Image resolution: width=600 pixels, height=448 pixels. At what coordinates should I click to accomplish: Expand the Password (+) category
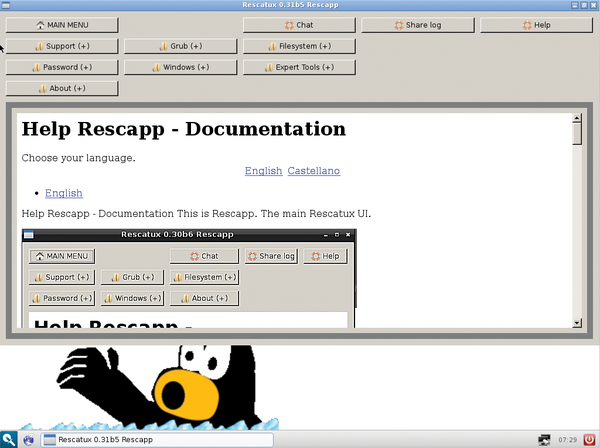[x=62, y=67]
